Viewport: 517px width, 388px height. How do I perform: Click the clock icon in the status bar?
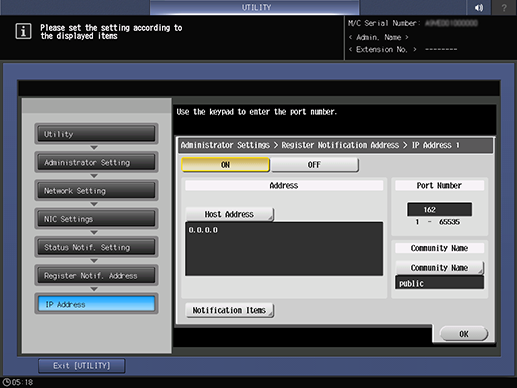(6, 382)
